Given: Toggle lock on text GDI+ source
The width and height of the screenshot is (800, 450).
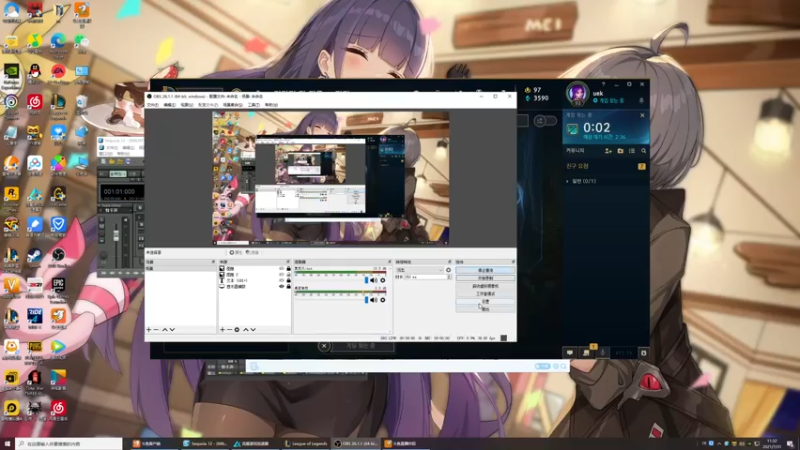Looking at the screenshot, I should point(288,281).
